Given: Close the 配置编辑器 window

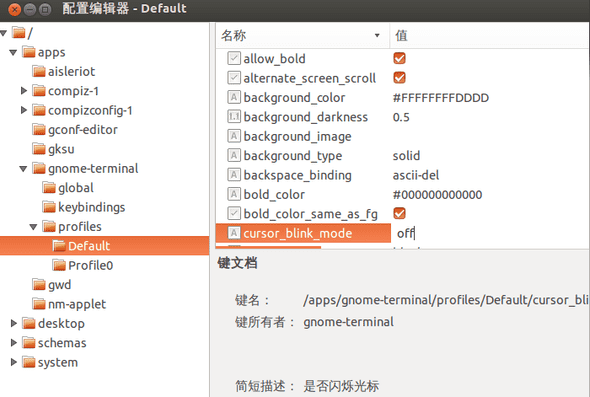Looking at the screenshot, I should (x=15, y=9).
